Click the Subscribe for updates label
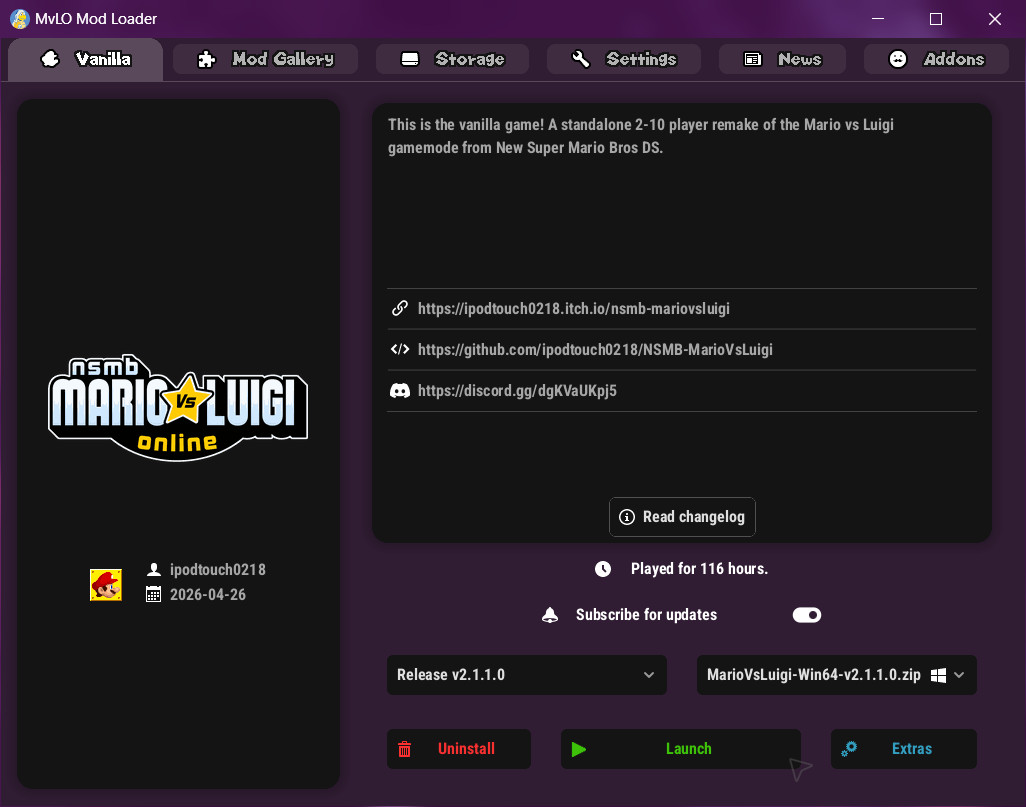The image size is (1026, 807). pos(646,615)
